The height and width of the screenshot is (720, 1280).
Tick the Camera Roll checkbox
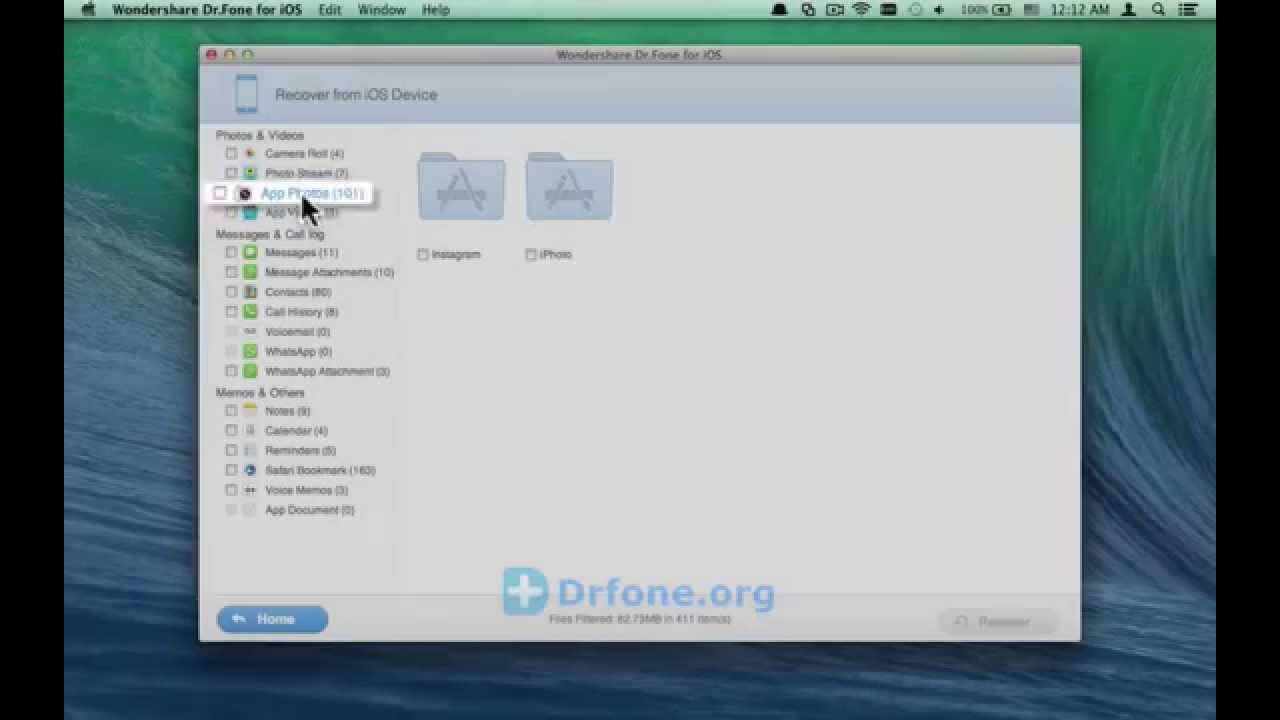tap(231, 154)
